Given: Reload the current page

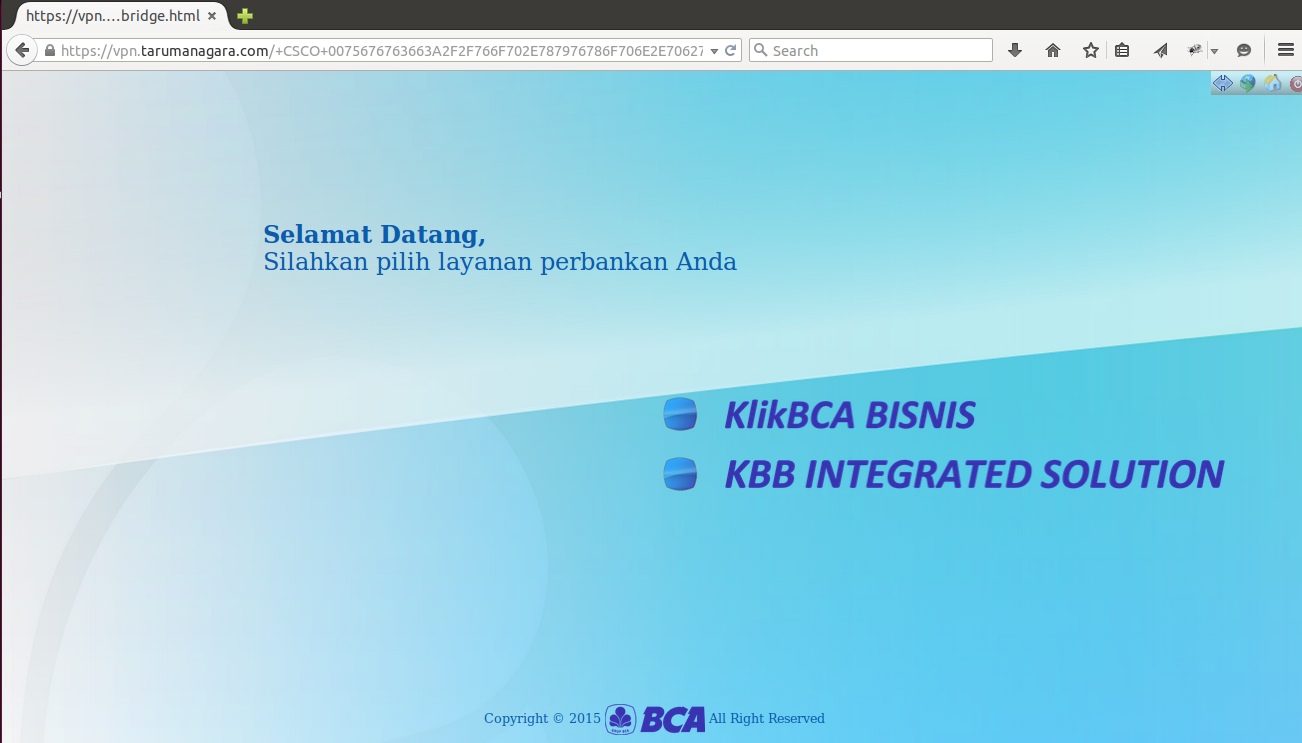Looking at the screenshot, I should click(731, 50).
